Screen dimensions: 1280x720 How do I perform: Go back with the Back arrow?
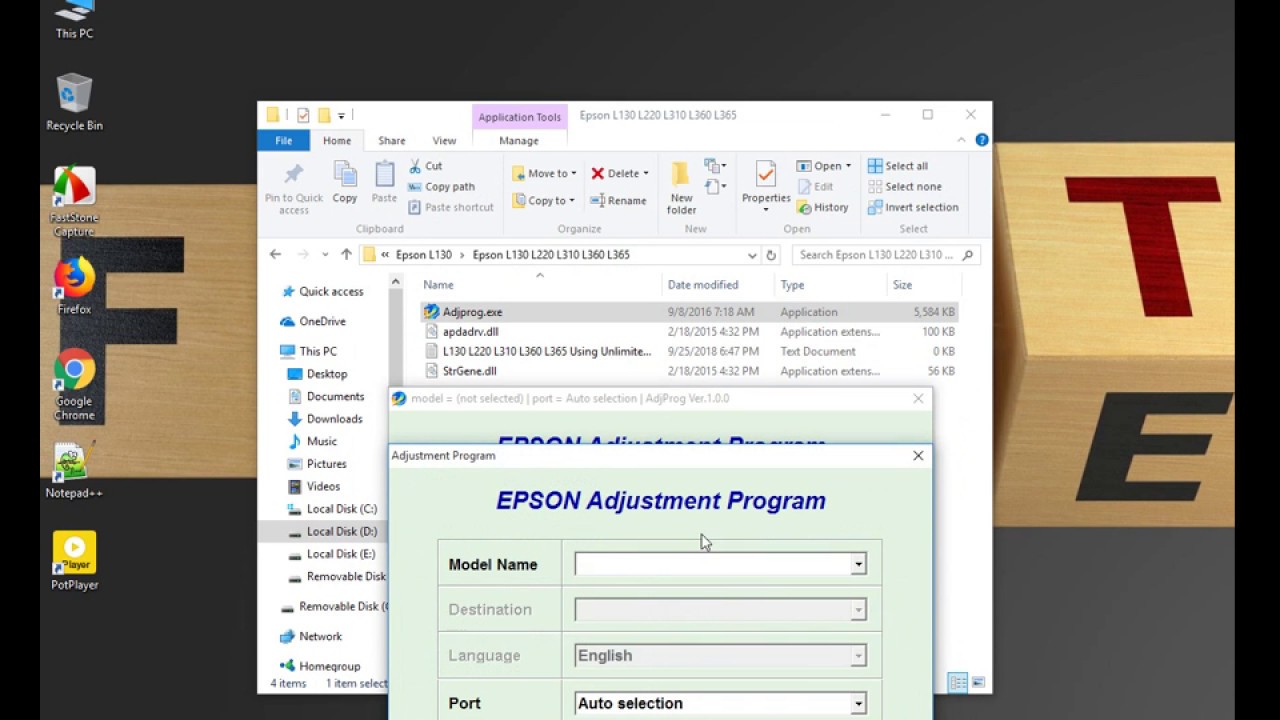coord(275,255)
